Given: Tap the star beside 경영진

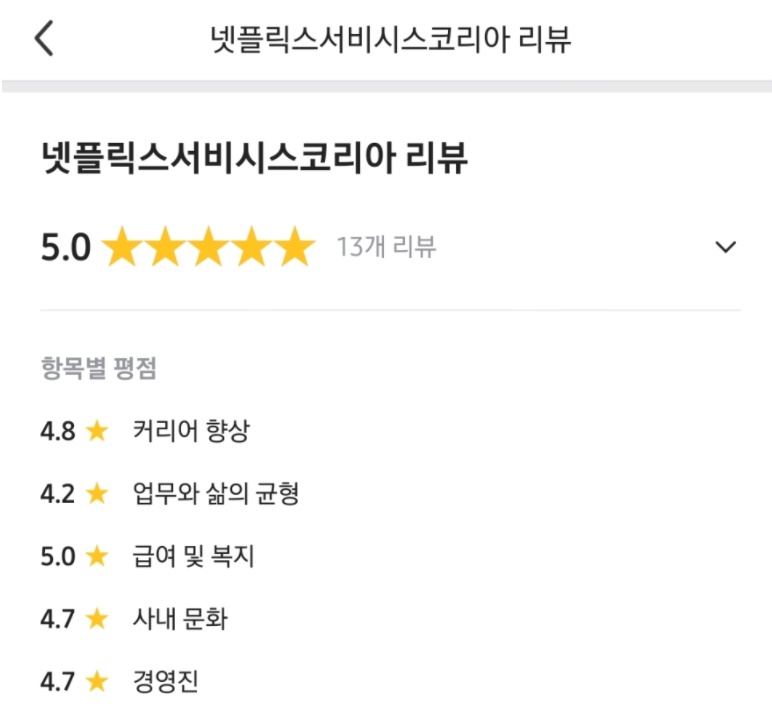Looking at the screenshot, I should click(96, 682).
